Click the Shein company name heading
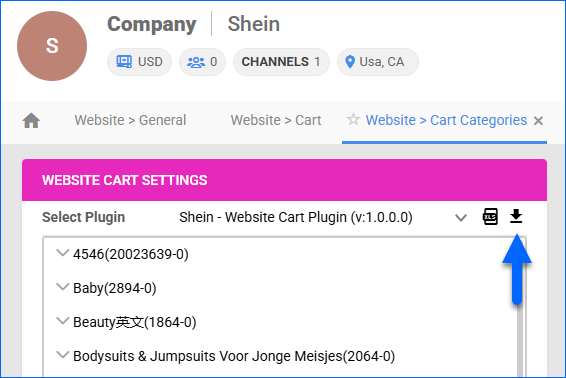Image resolution: width=566 pixels, height=378 pixels. pyautogui.click(x=253, y=24)
